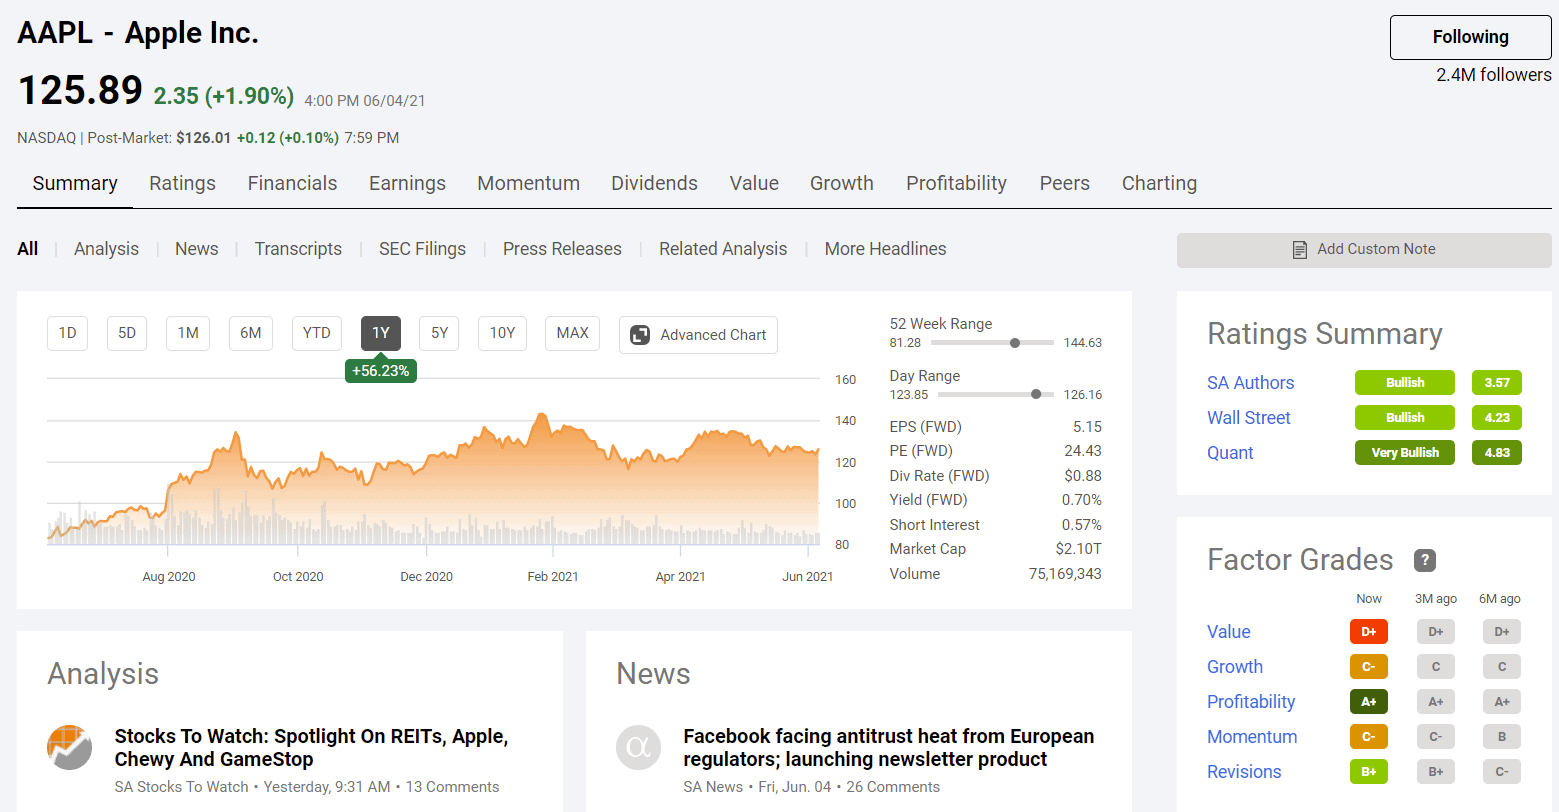Click the Volume 75,169,343 value
Image resolution: width=1559 pixels, height=812 pixels.
coord(1065,574)
